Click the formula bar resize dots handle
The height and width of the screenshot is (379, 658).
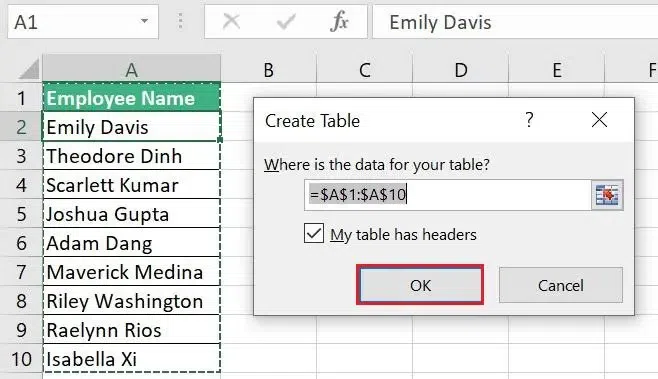click(180, 21)
